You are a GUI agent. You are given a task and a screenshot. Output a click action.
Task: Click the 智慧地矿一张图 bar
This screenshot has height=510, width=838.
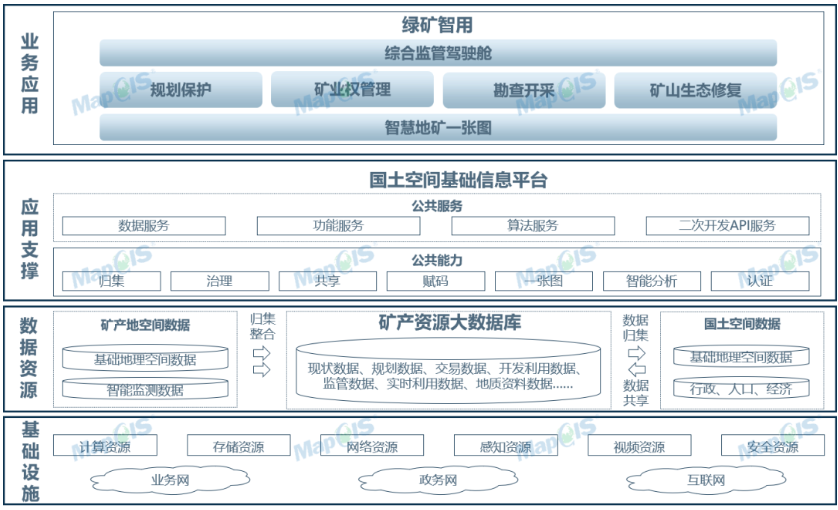(438, 127)
